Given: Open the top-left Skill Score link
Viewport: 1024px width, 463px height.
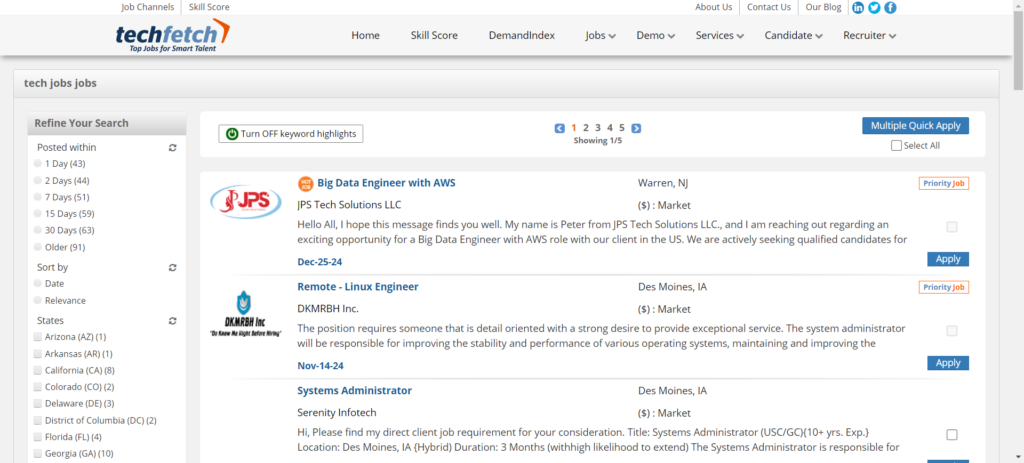Looking at the screenshot, I should point(209,7).
